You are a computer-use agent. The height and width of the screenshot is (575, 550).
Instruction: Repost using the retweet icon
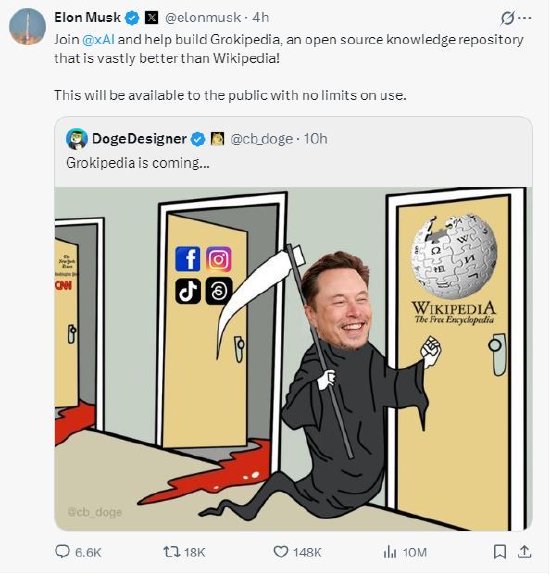pyautogui.click(x=171, y=552)
